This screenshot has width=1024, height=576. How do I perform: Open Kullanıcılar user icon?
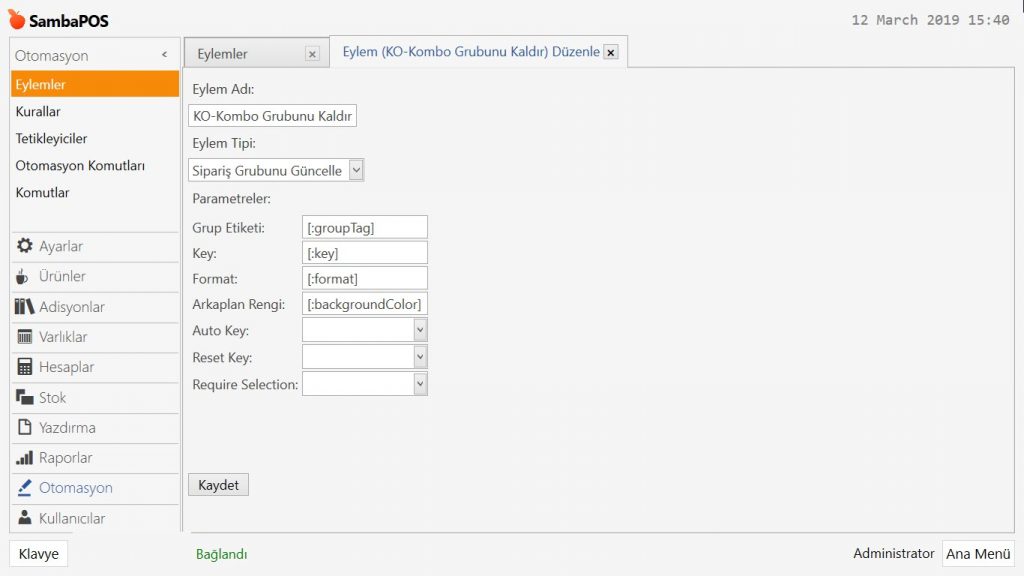tap(25, 518)
